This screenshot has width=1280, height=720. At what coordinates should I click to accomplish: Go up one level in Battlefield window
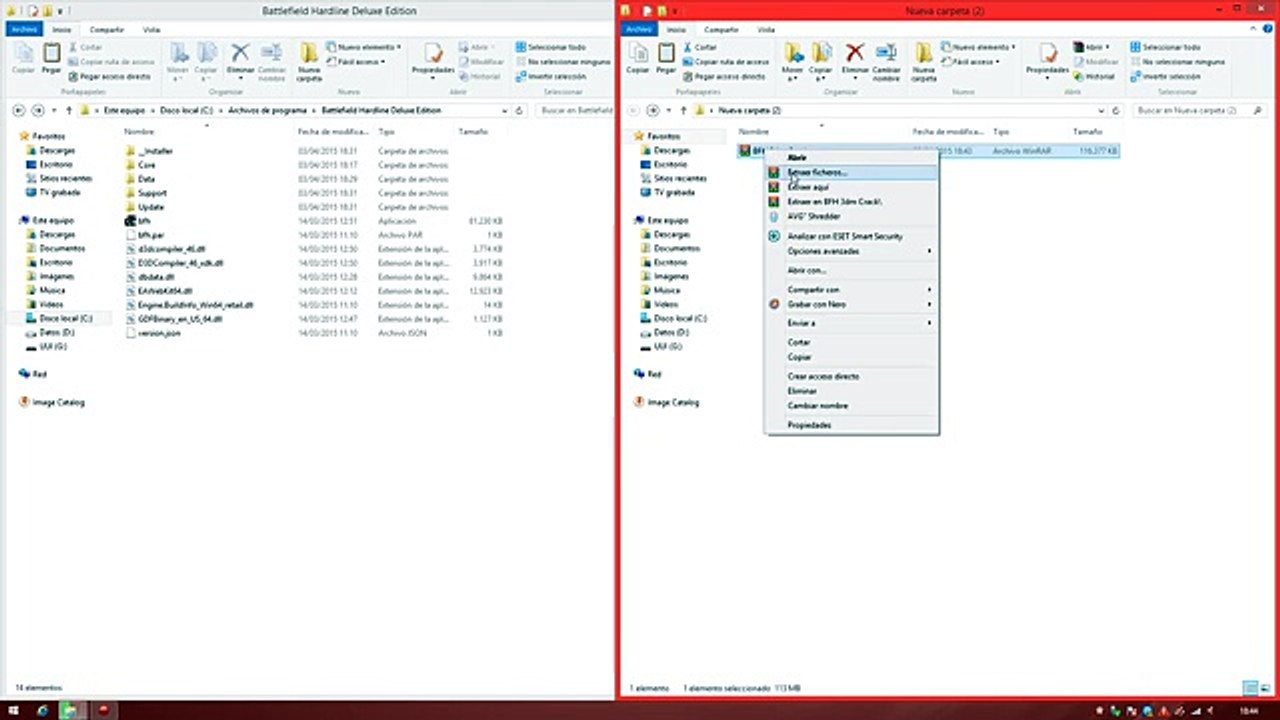pos(69,110)
